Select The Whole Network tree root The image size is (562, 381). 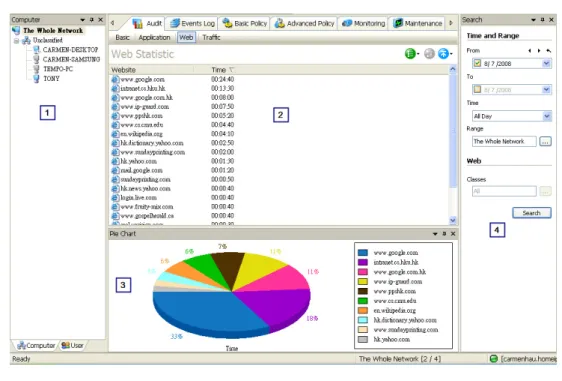click(53, 30)
